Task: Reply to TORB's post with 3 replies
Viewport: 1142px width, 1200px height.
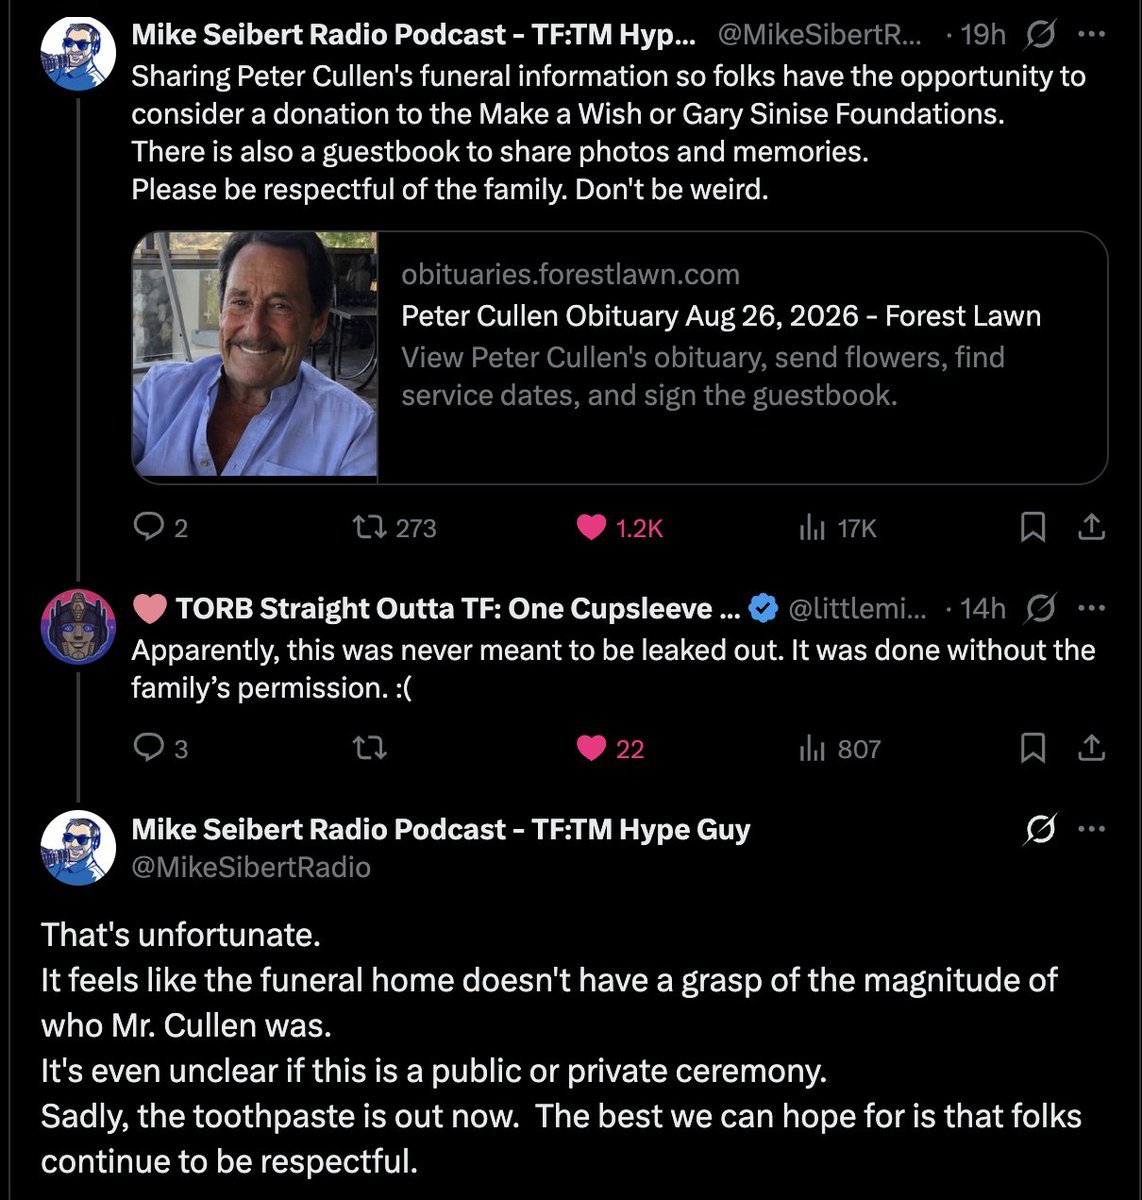Action: pyautogui.click(x=160, y=748)
